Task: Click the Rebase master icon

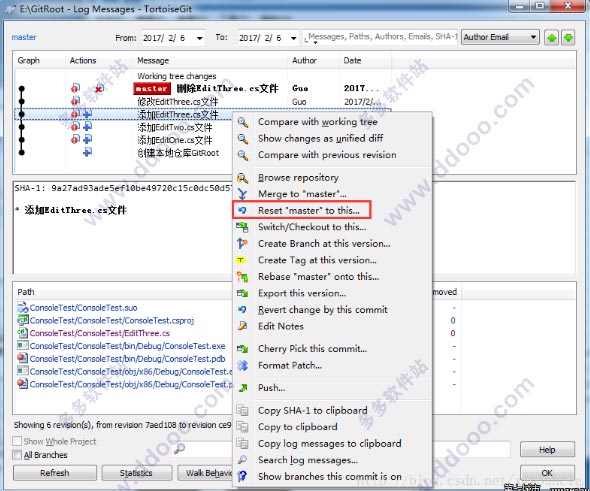Action: tap(243, 277)
